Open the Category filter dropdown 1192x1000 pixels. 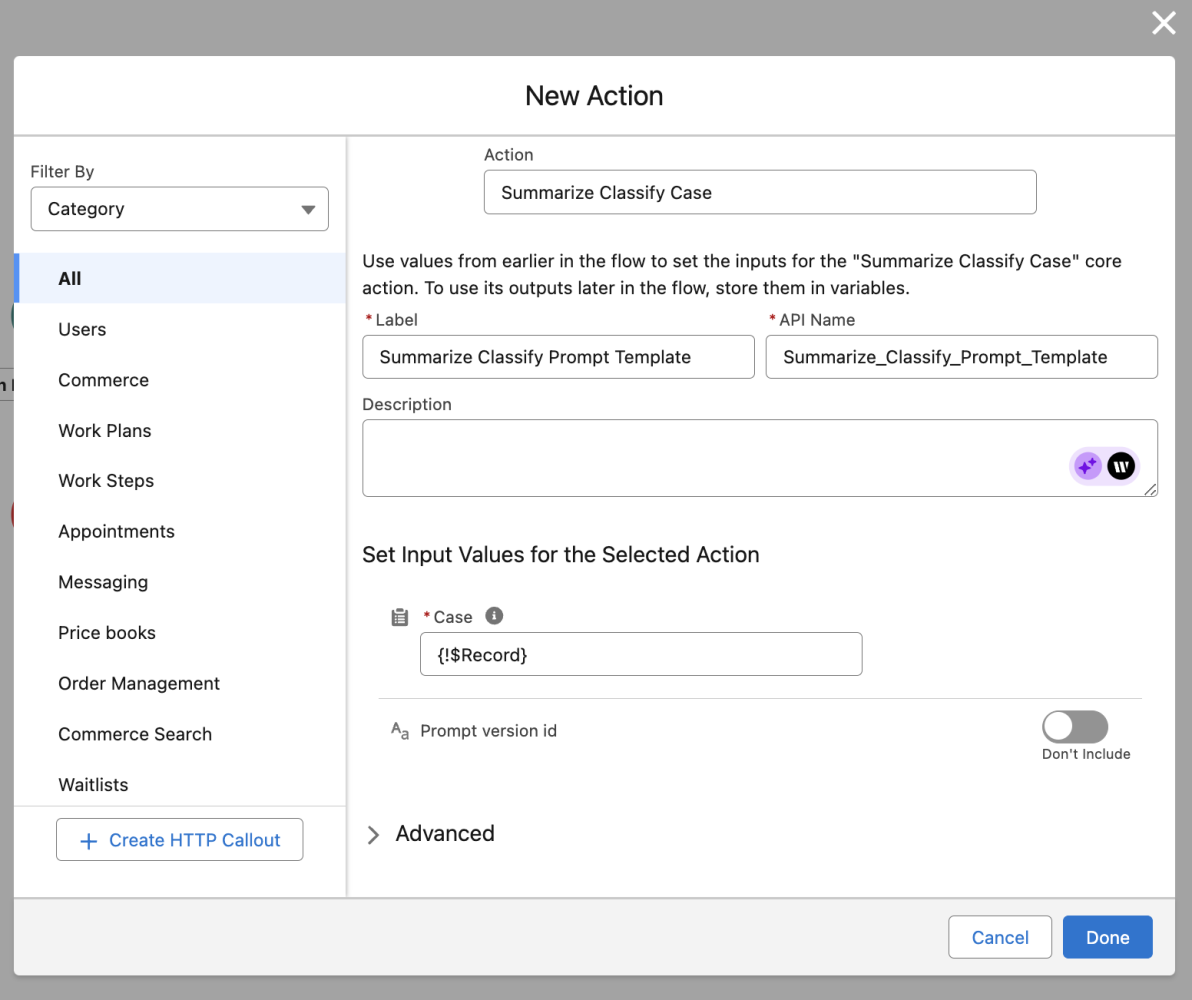point(179,209)
